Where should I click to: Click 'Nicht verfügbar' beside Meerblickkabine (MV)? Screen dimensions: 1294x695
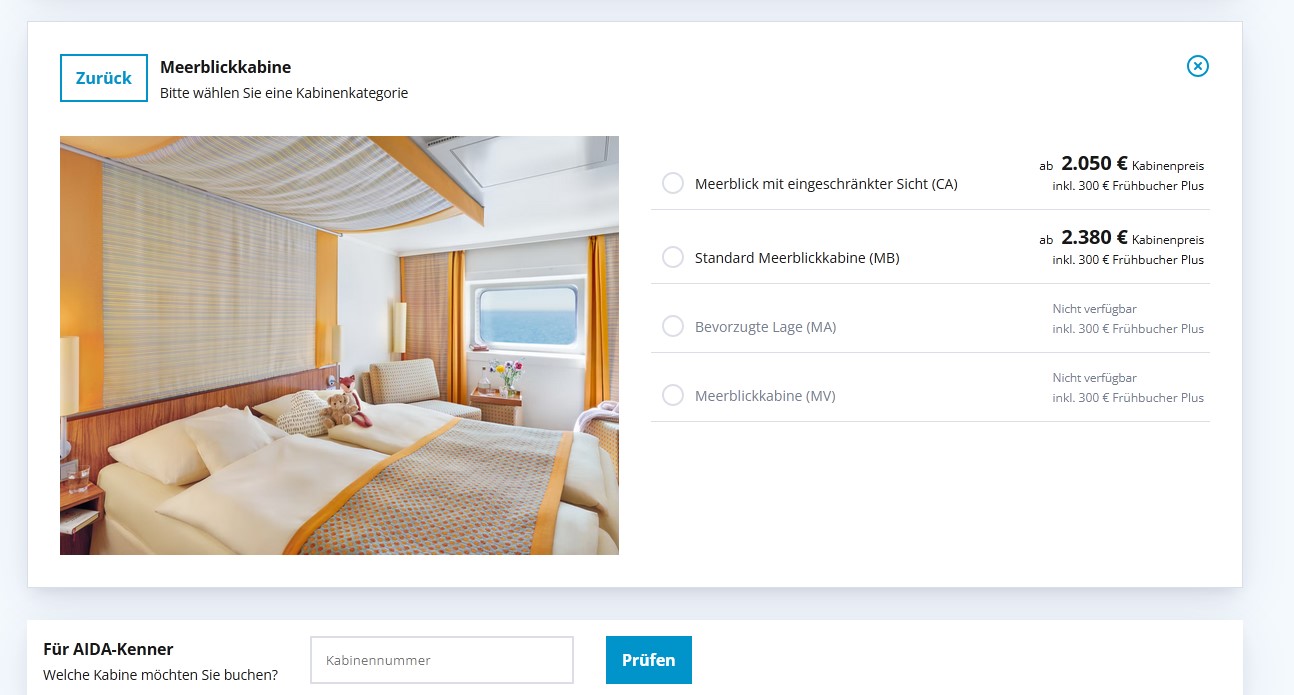[1094, 378]
